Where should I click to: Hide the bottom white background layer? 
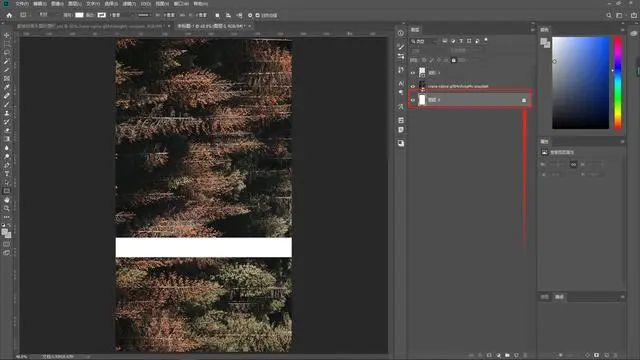413,100
